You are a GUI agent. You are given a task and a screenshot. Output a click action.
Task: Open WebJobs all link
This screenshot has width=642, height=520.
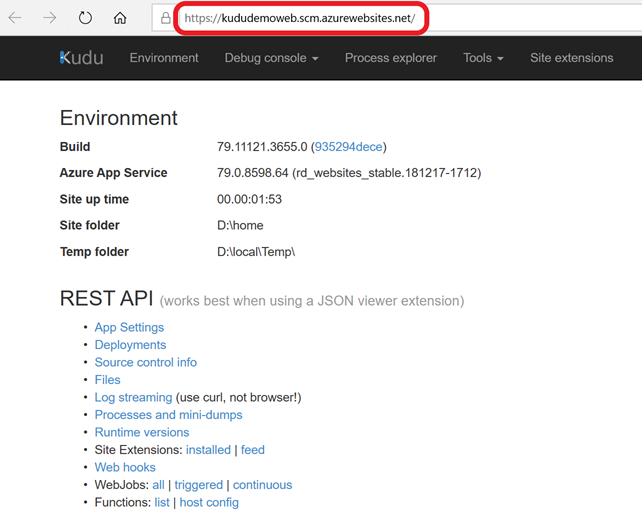pos(158,485)
